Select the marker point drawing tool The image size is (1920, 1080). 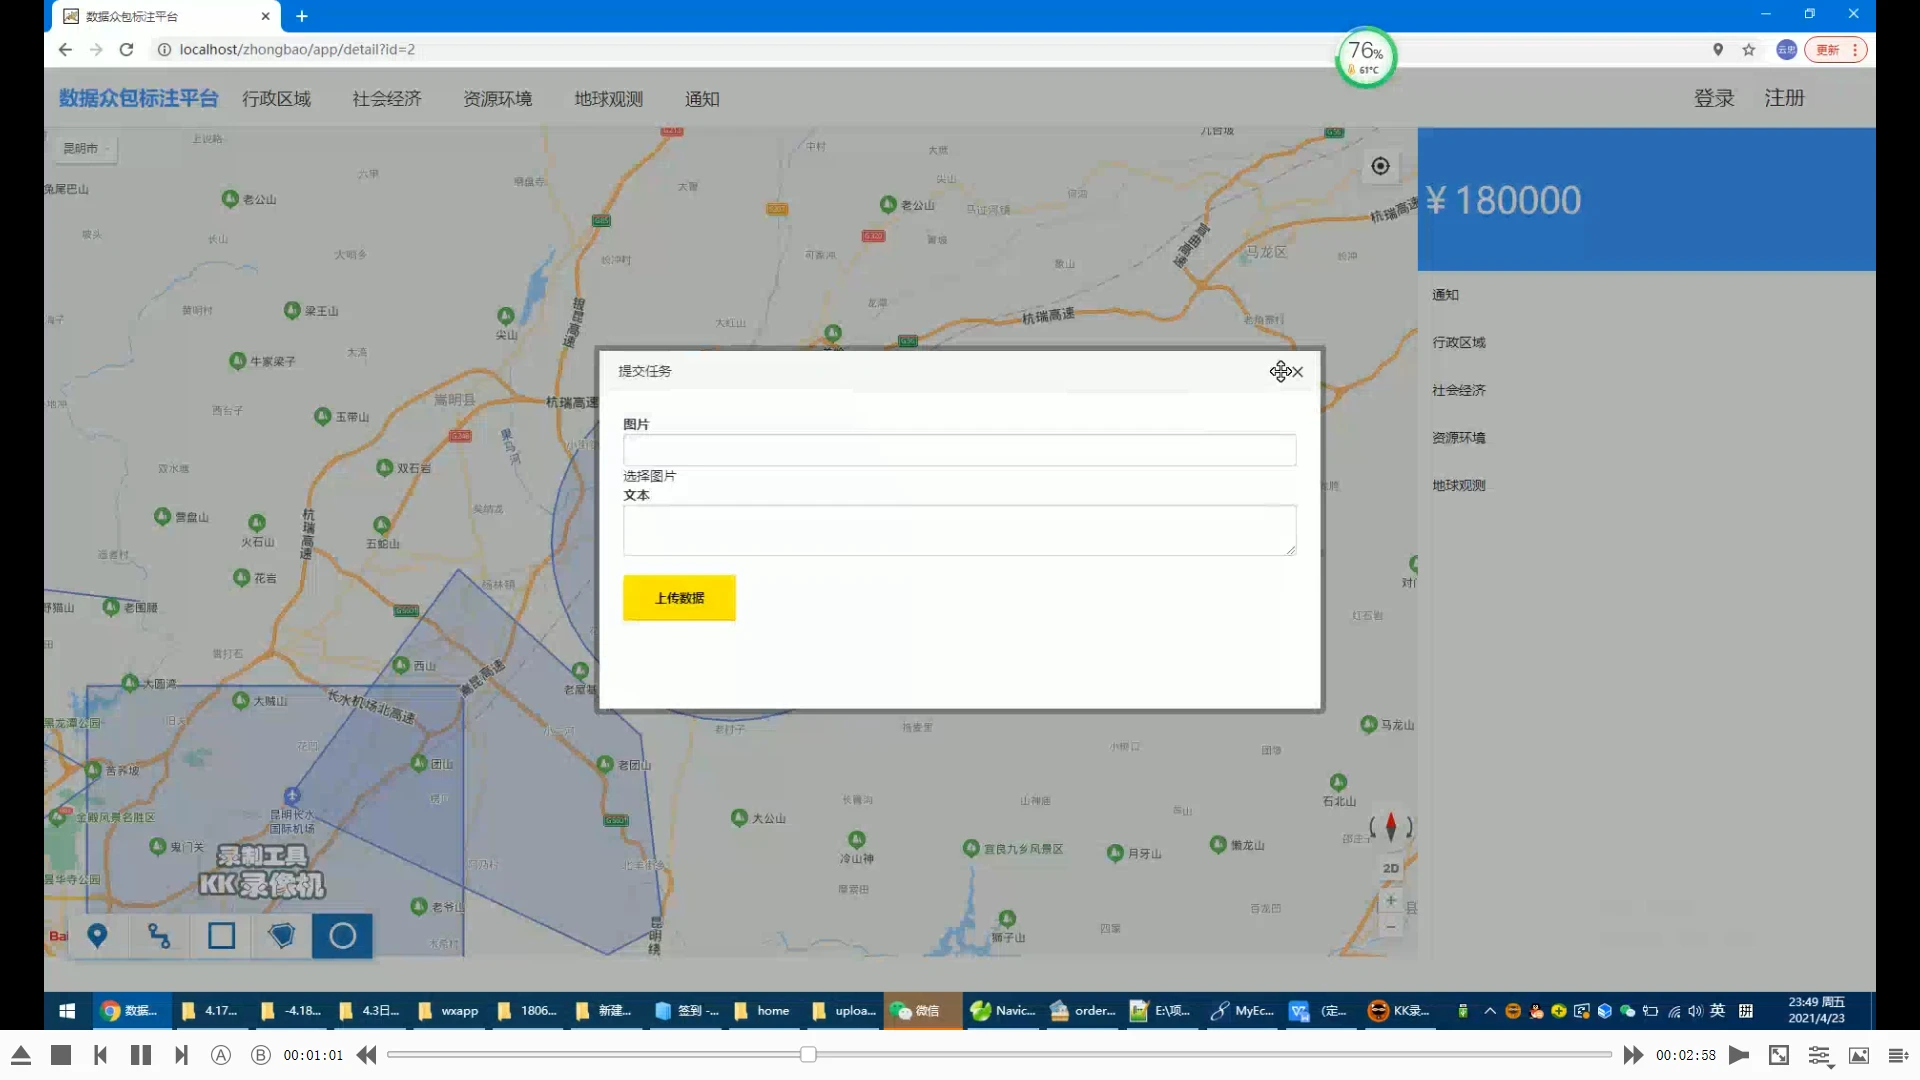tap(97, 936)
